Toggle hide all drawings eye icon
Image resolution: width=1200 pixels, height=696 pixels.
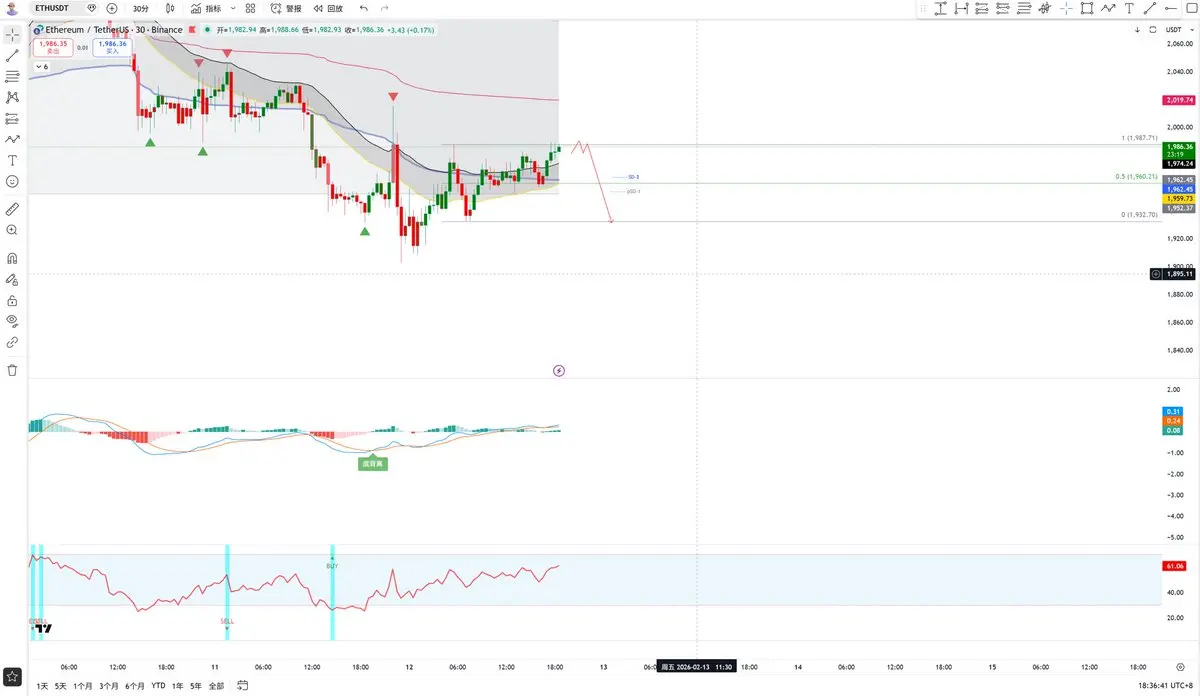point(12,321)
